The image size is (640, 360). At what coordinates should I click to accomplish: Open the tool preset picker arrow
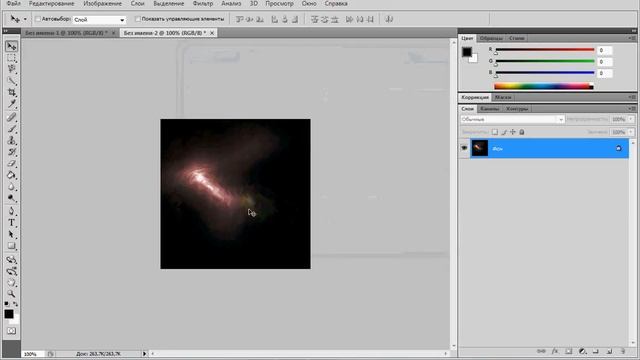coord(25,19)
